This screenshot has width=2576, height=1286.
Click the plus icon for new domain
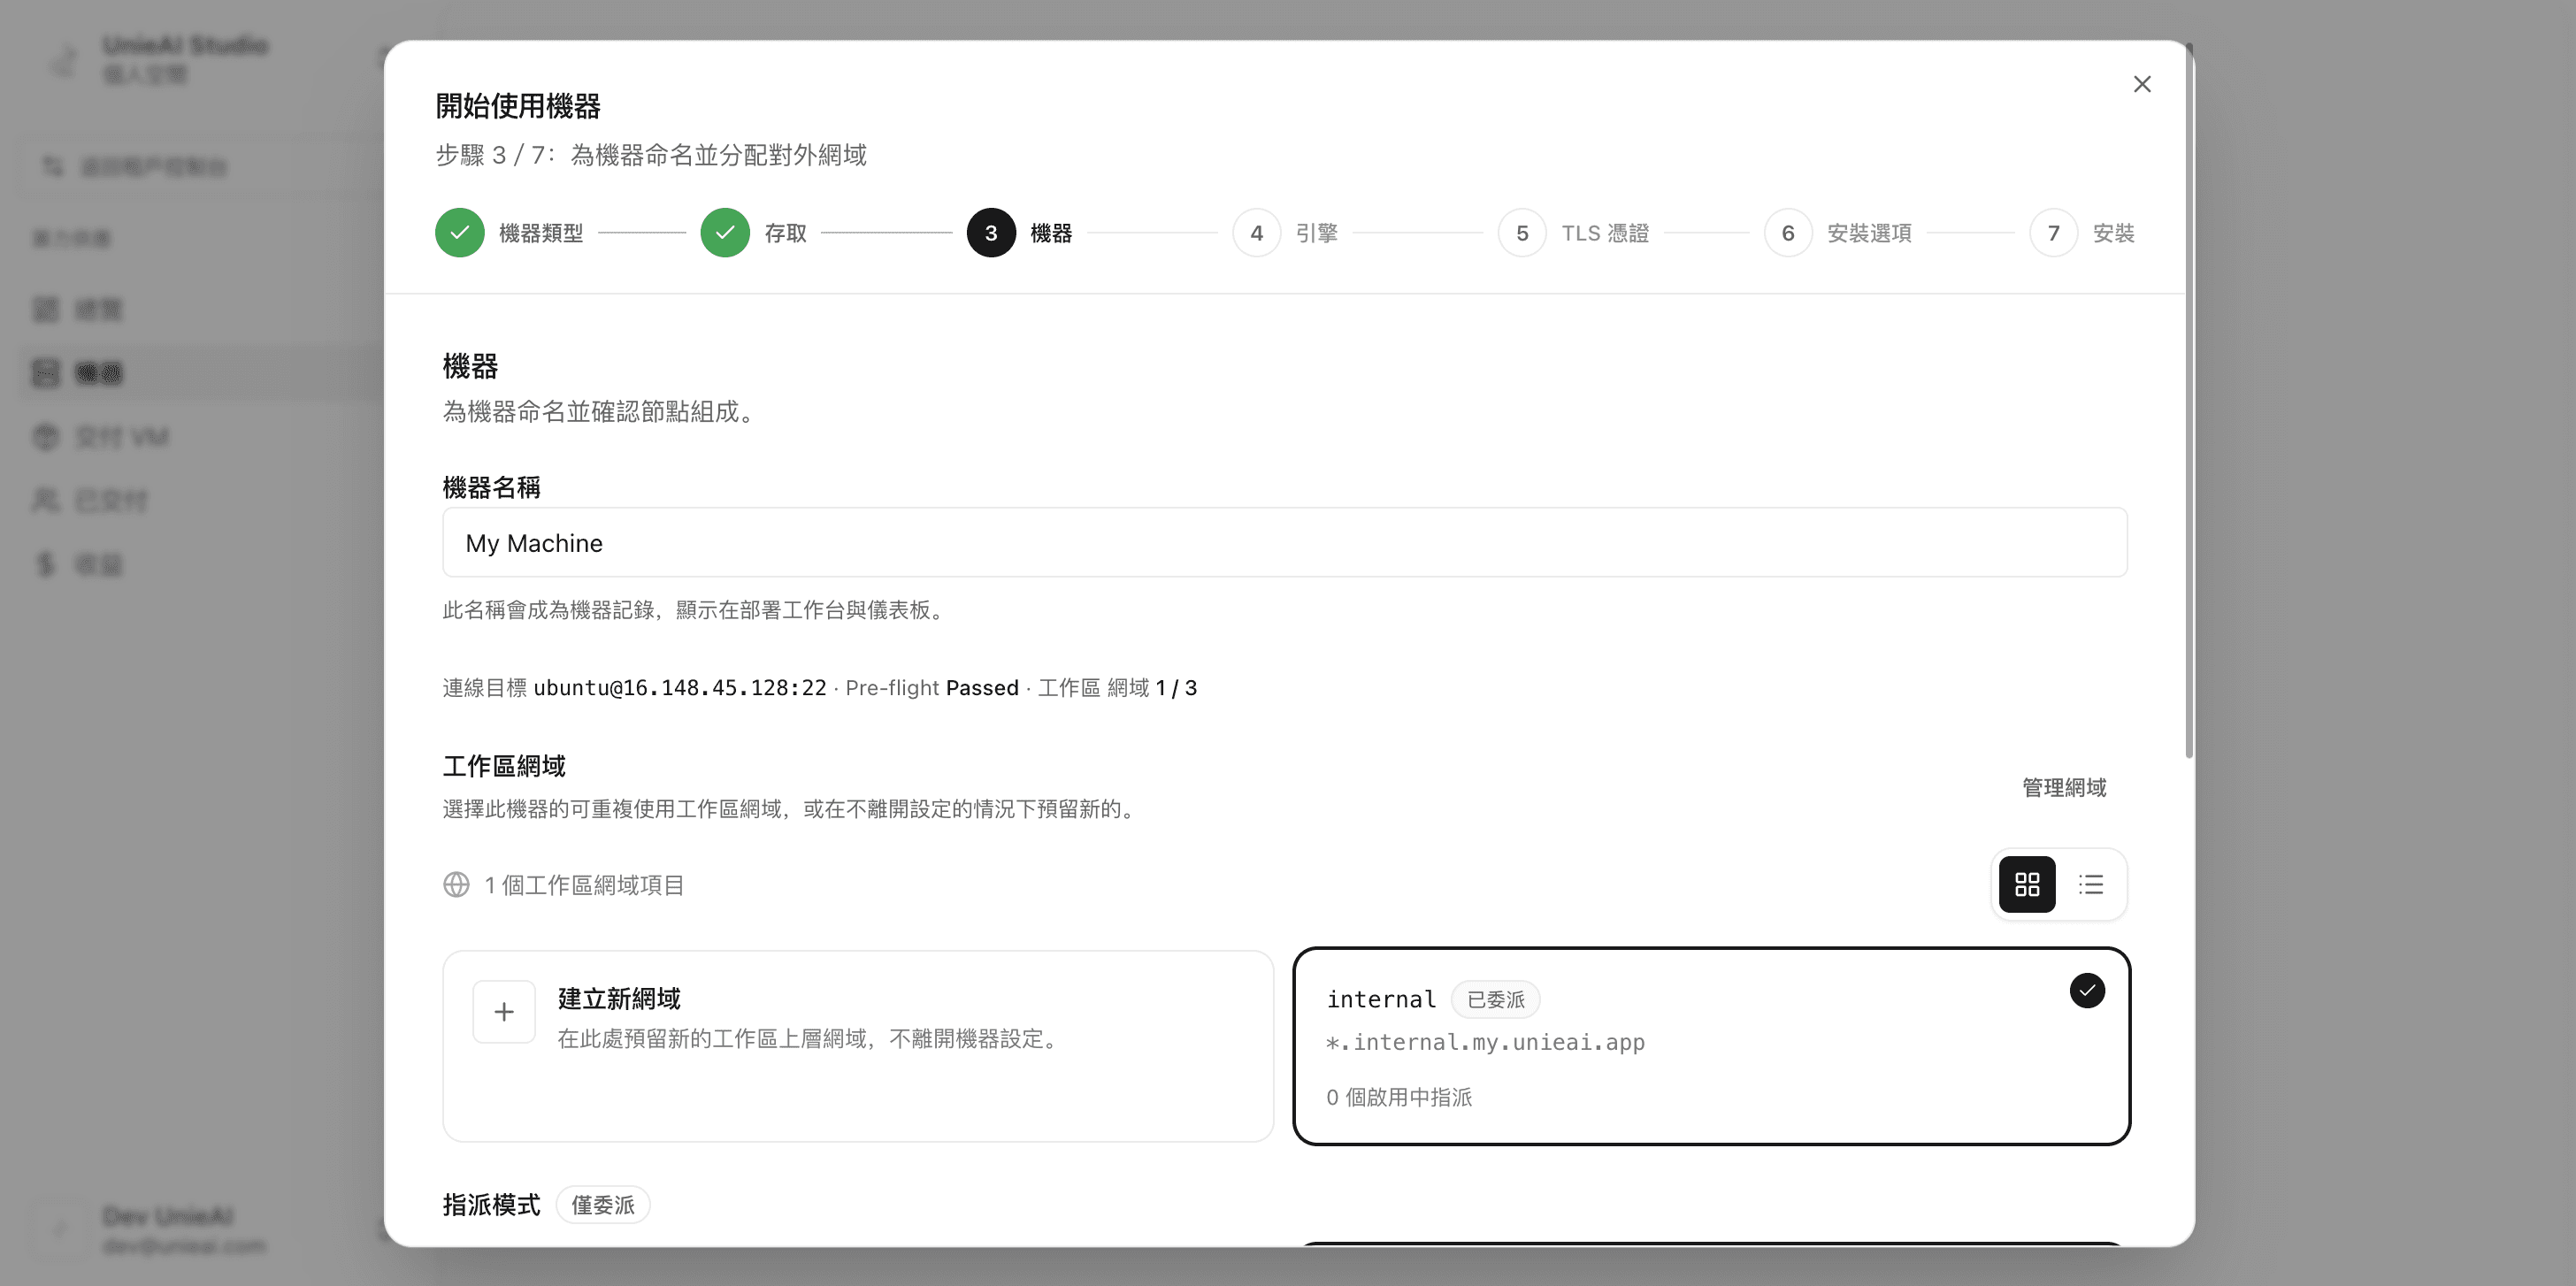coord(504,1012)
